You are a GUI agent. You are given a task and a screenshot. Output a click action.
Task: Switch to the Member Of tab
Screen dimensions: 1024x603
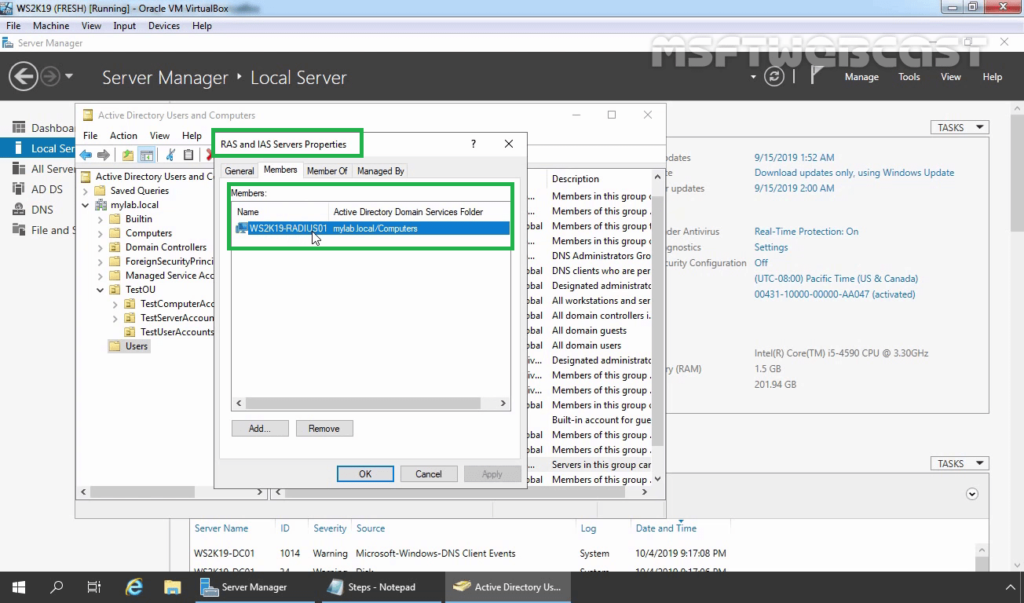(x=327, y=171)
